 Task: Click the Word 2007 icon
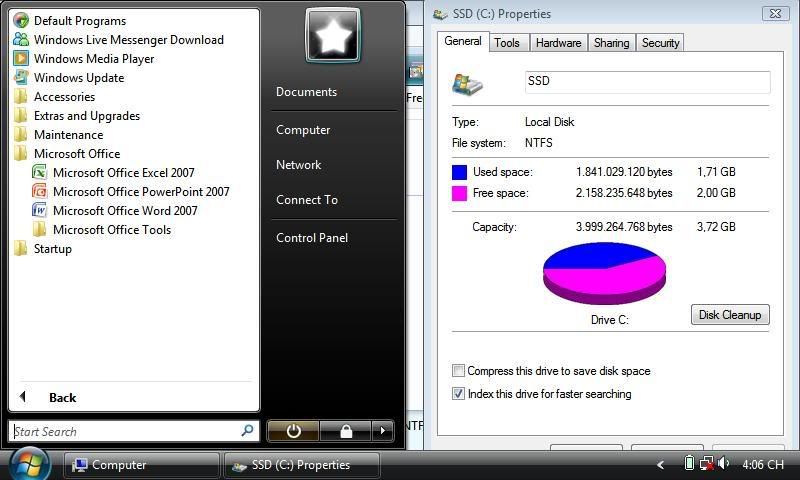[40, 211]
